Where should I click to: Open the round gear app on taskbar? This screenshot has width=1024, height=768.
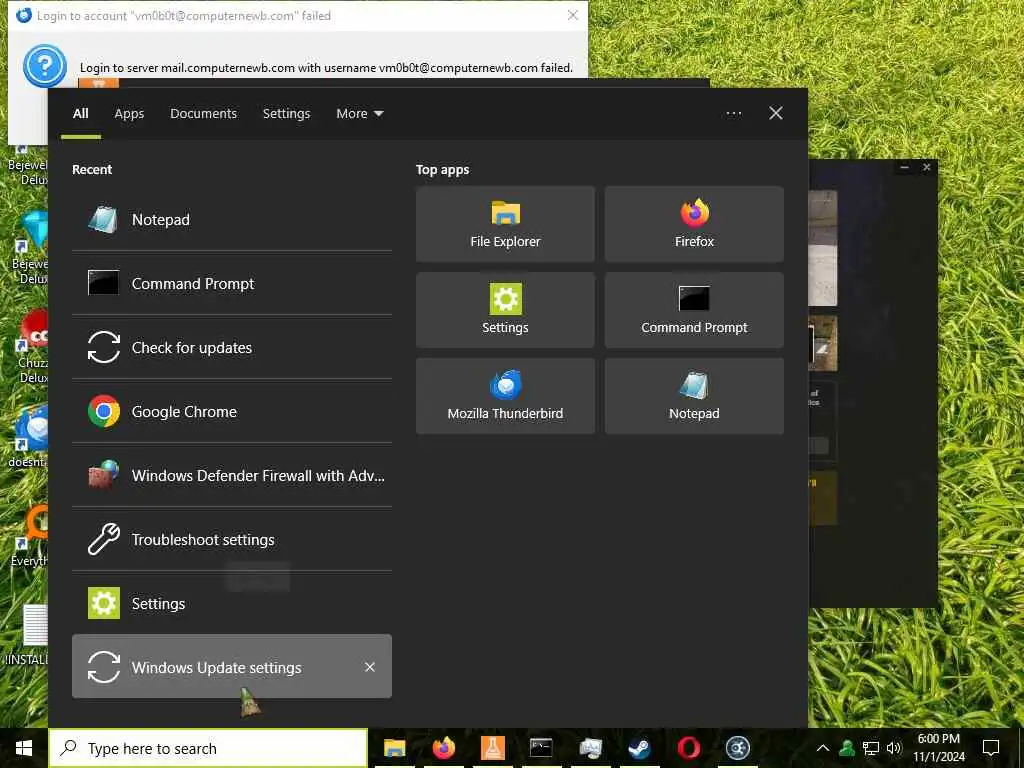point(737,748)
